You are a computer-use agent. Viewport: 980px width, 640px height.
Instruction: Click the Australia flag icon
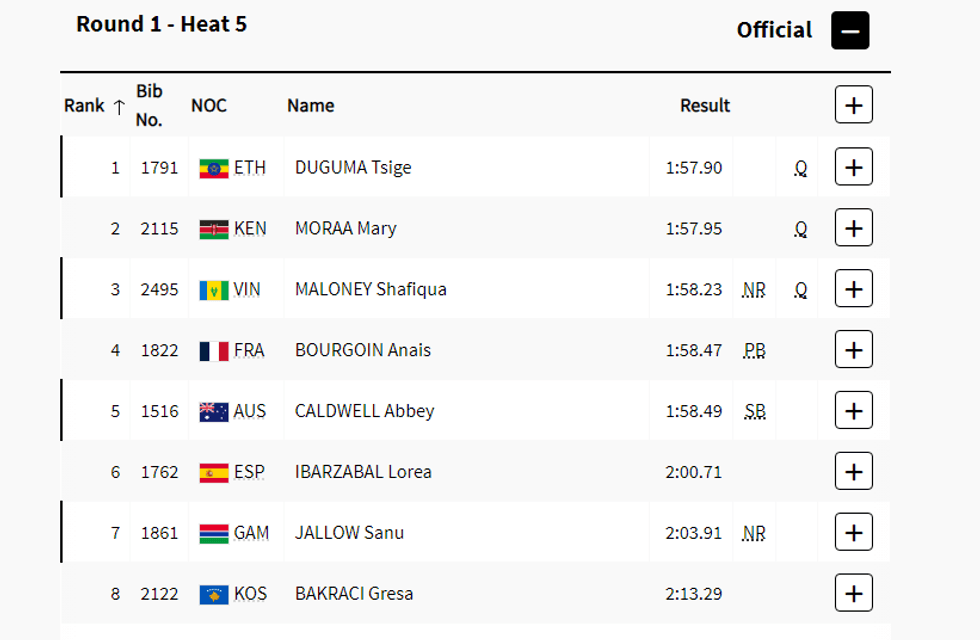(214, 411)
